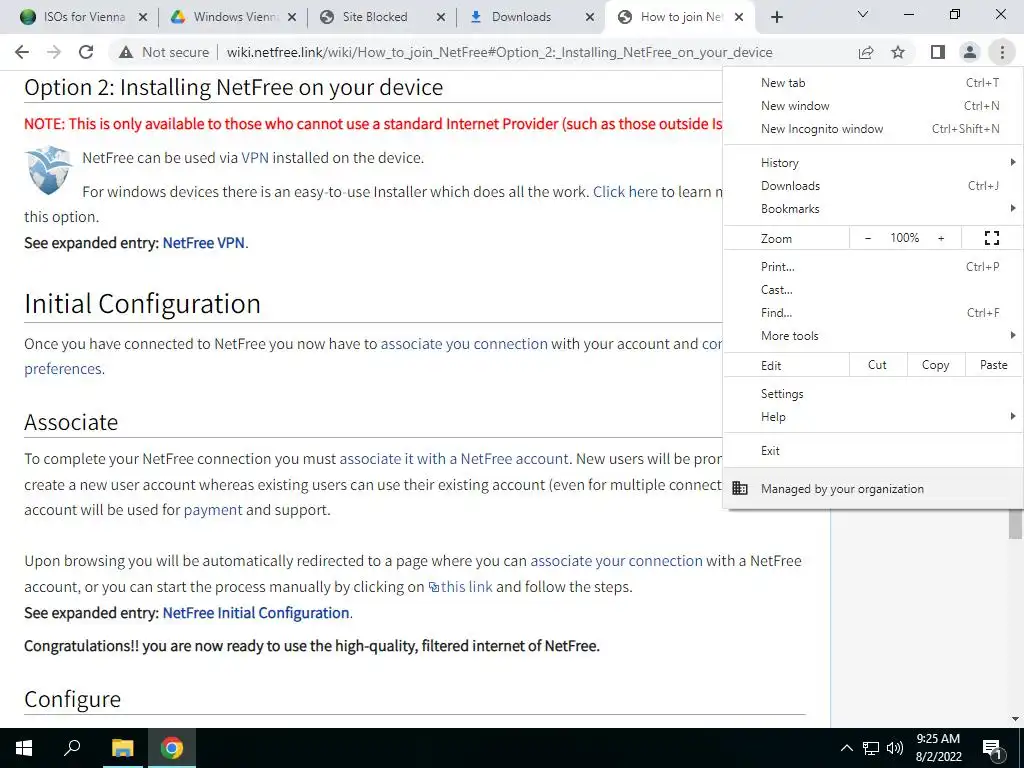This screenshot has height=768, width=1024.
Task: Click Chrome icon on taskbar
Action: [x=172, y=748]
